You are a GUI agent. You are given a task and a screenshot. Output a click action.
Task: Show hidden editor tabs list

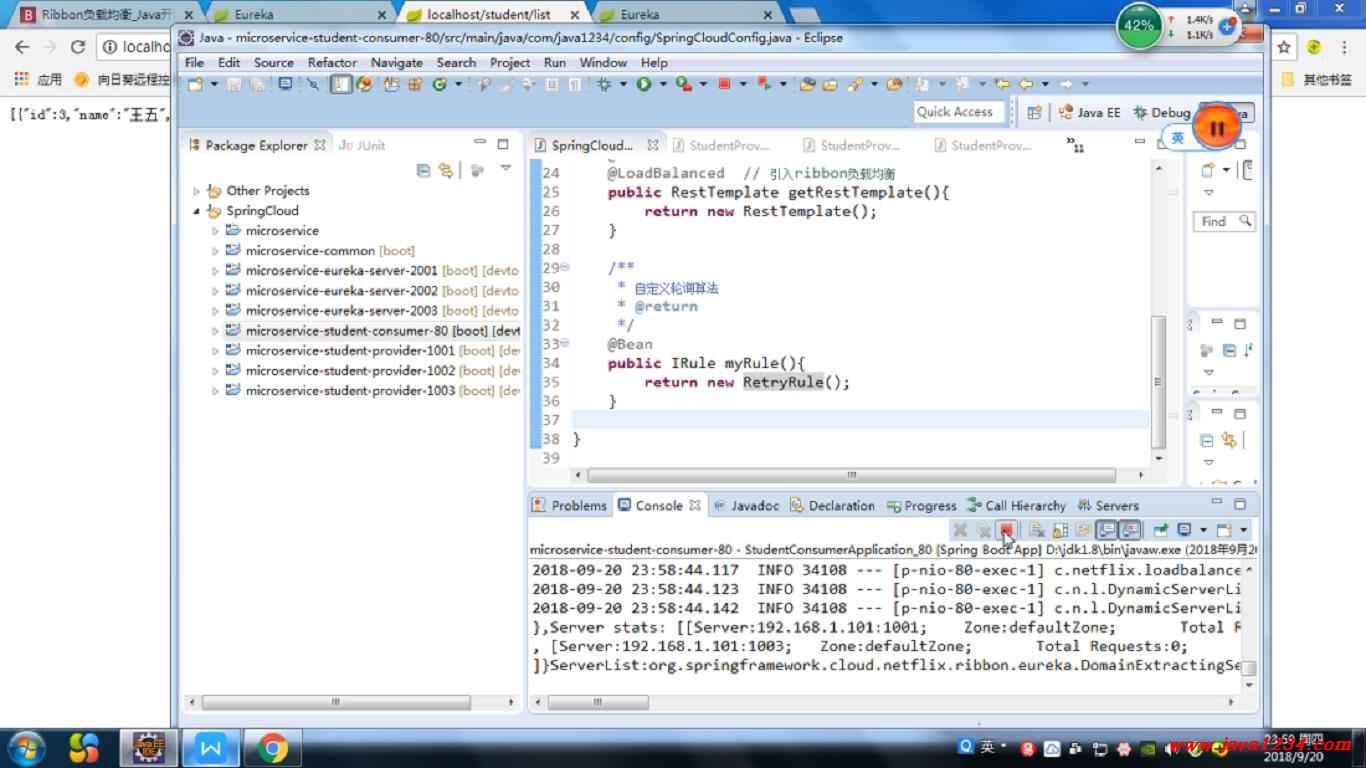(1075, 144)
